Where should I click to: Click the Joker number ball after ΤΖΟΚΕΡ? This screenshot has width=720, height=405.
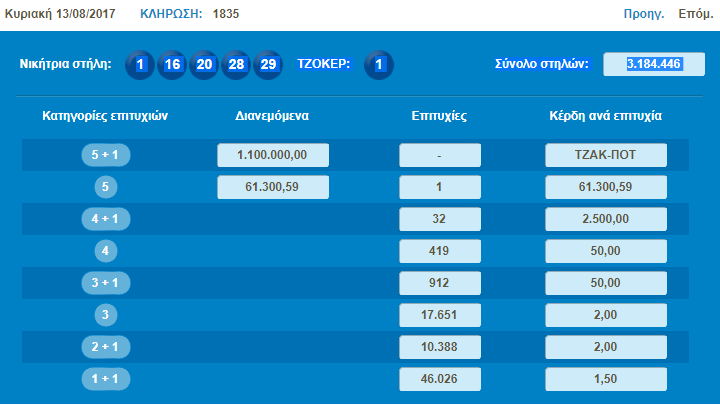(378, 65)
